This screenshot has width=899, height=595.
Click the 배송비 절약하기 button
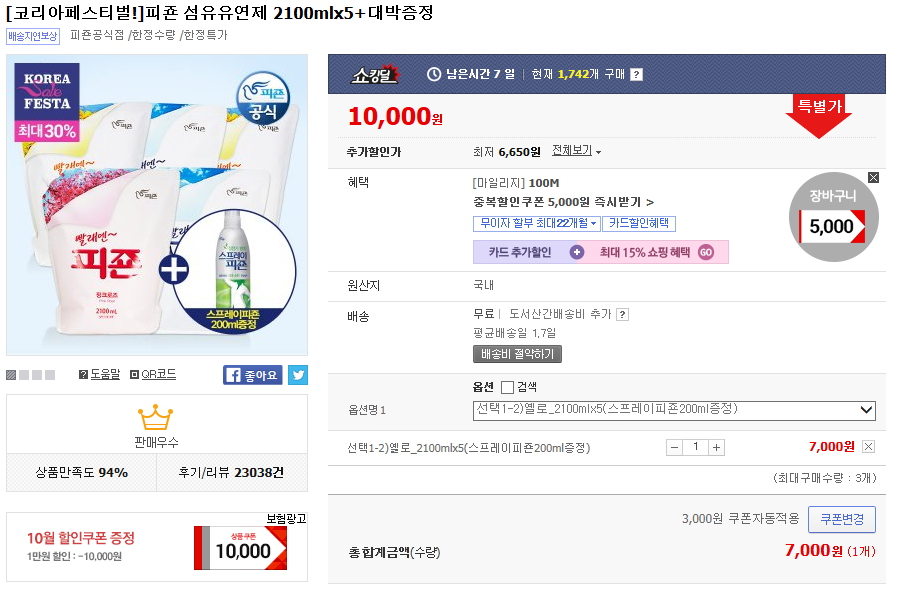[x=518, y=354]
